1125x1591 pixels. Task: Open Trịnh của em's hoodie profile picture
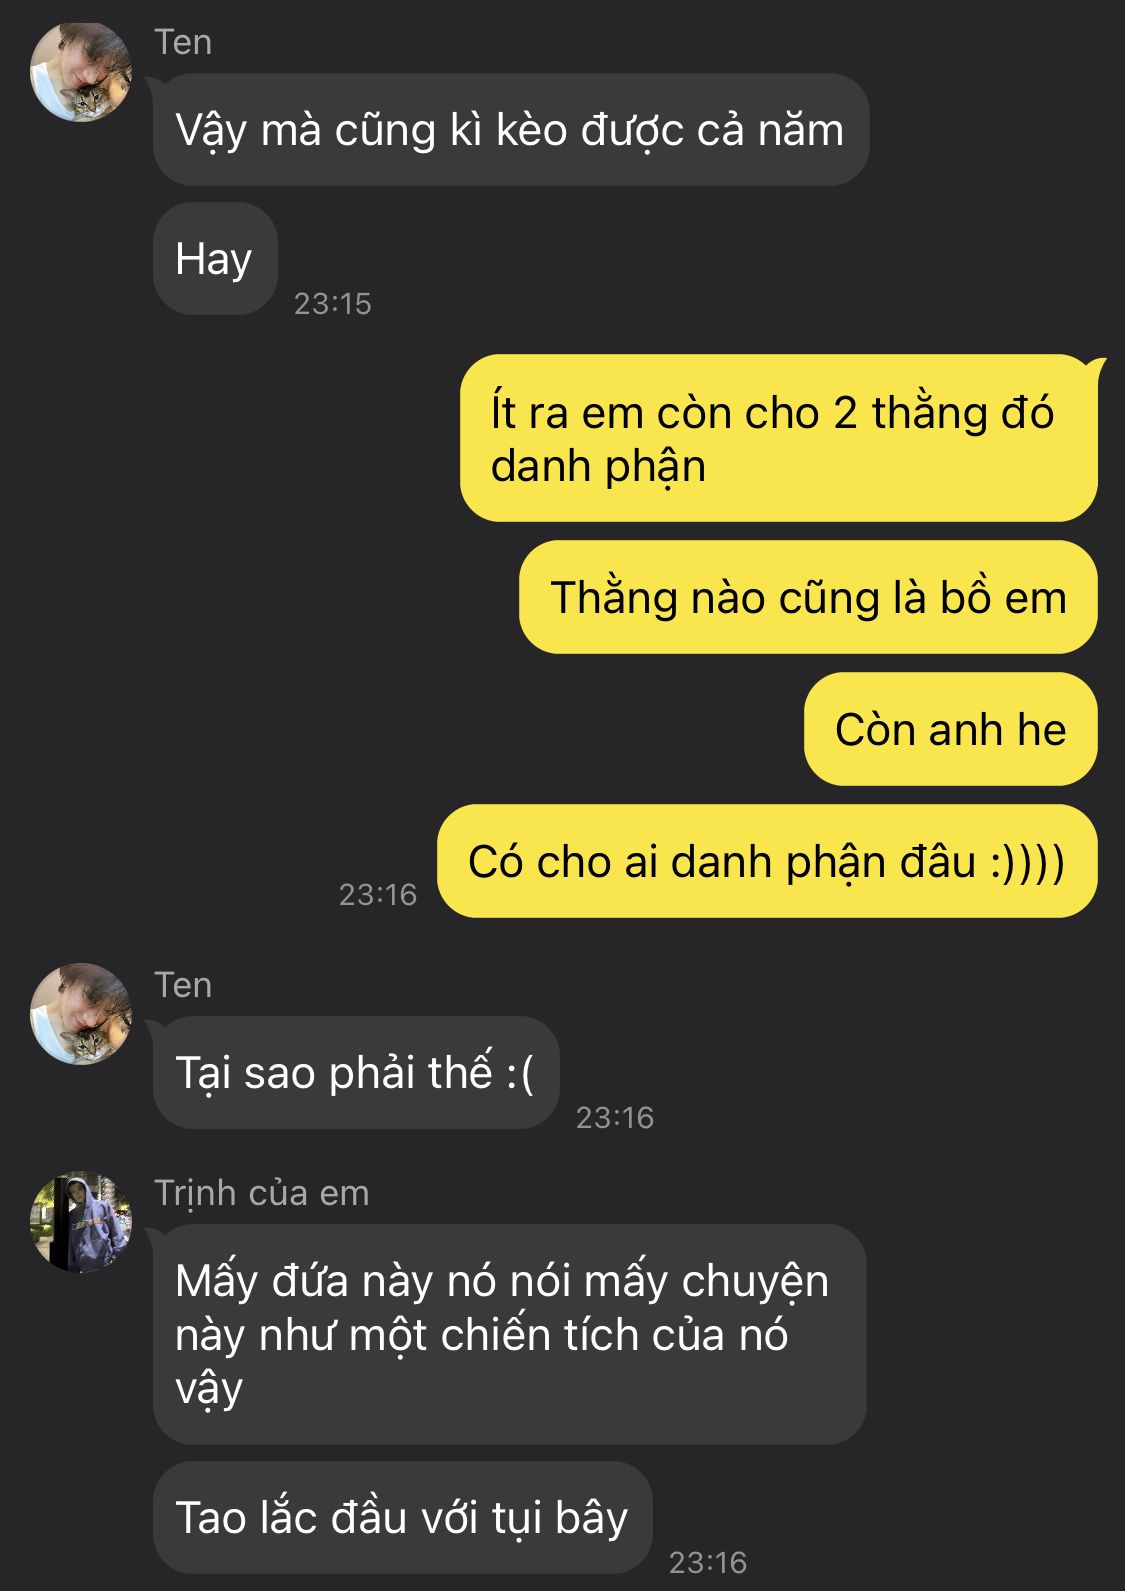pos(81,1222)
